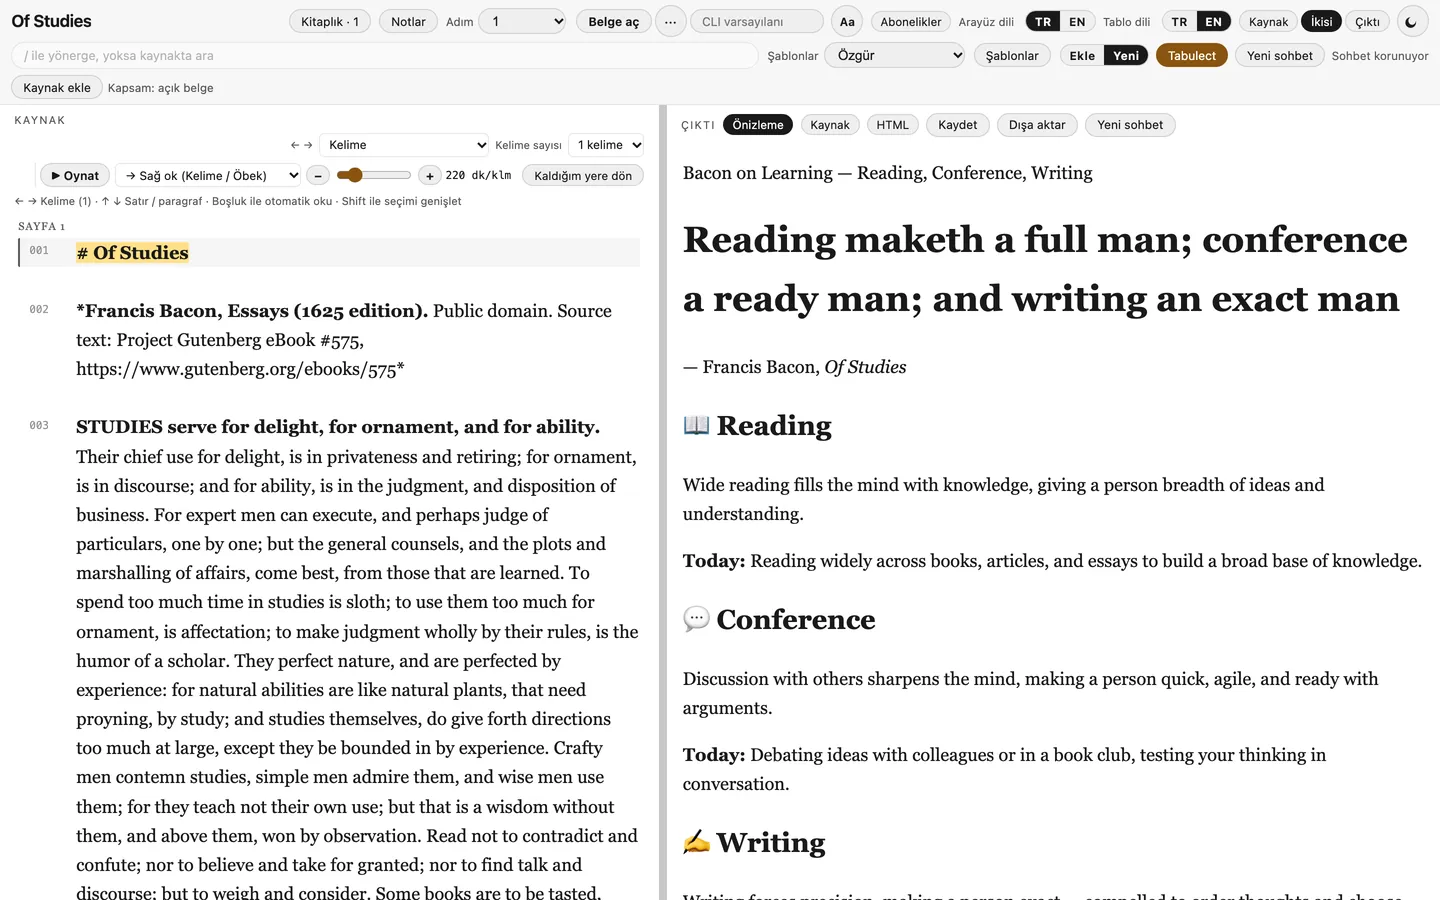Show only the Kaynak pane
1440x900 pixels.
coord(1268,21)
